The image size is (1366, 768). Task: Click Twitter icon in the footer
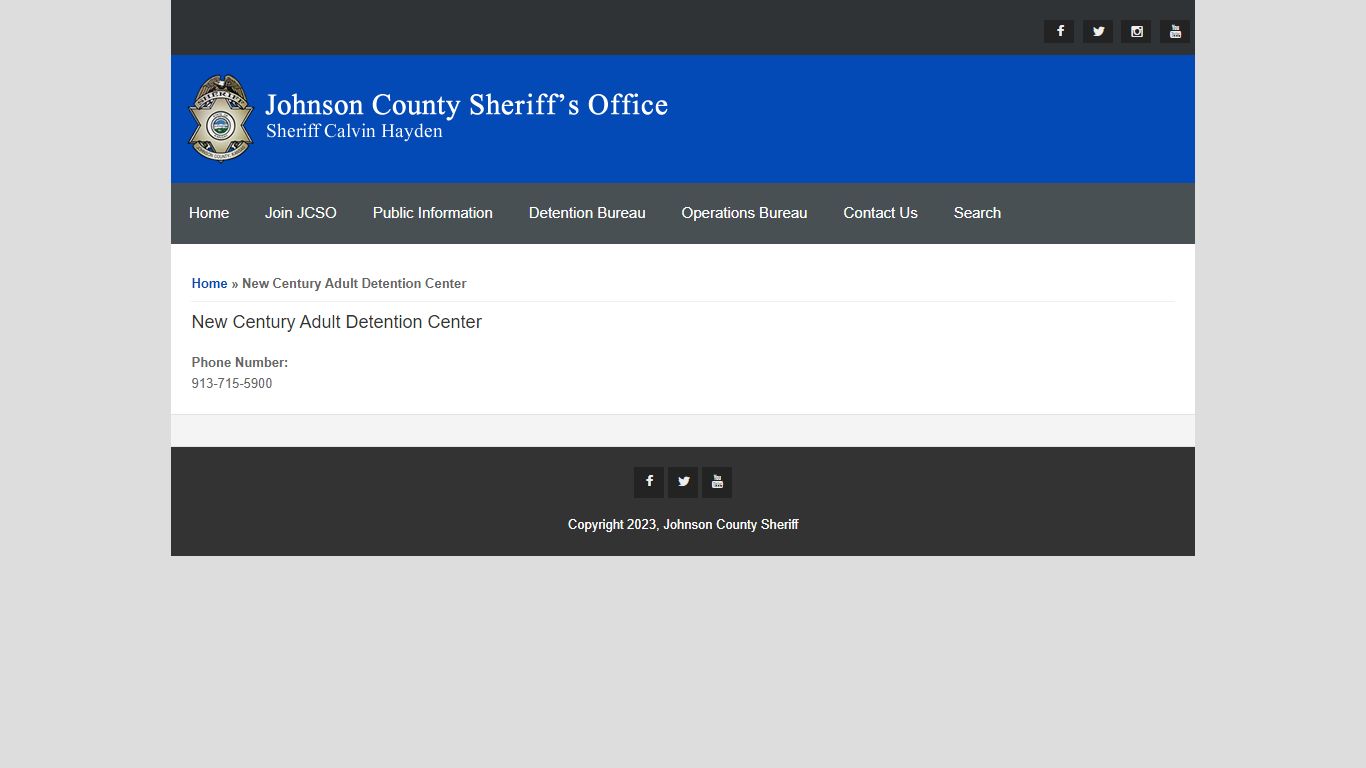tap(683, 482)
